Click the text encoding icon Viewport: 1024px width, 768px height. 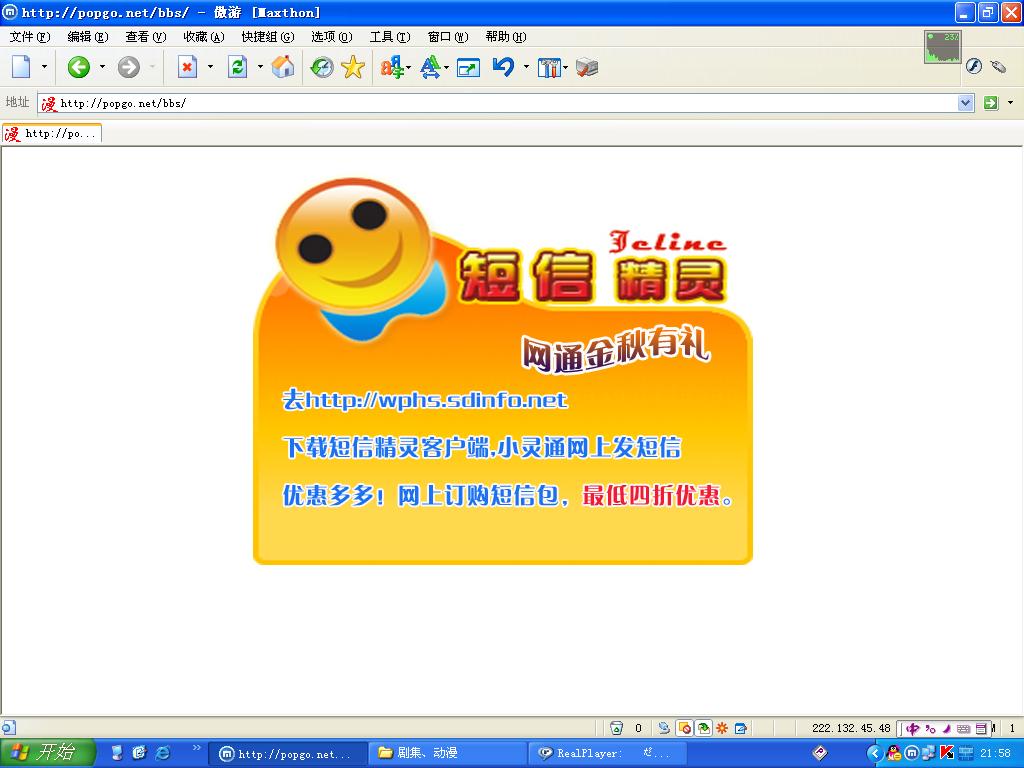[392, 67]
